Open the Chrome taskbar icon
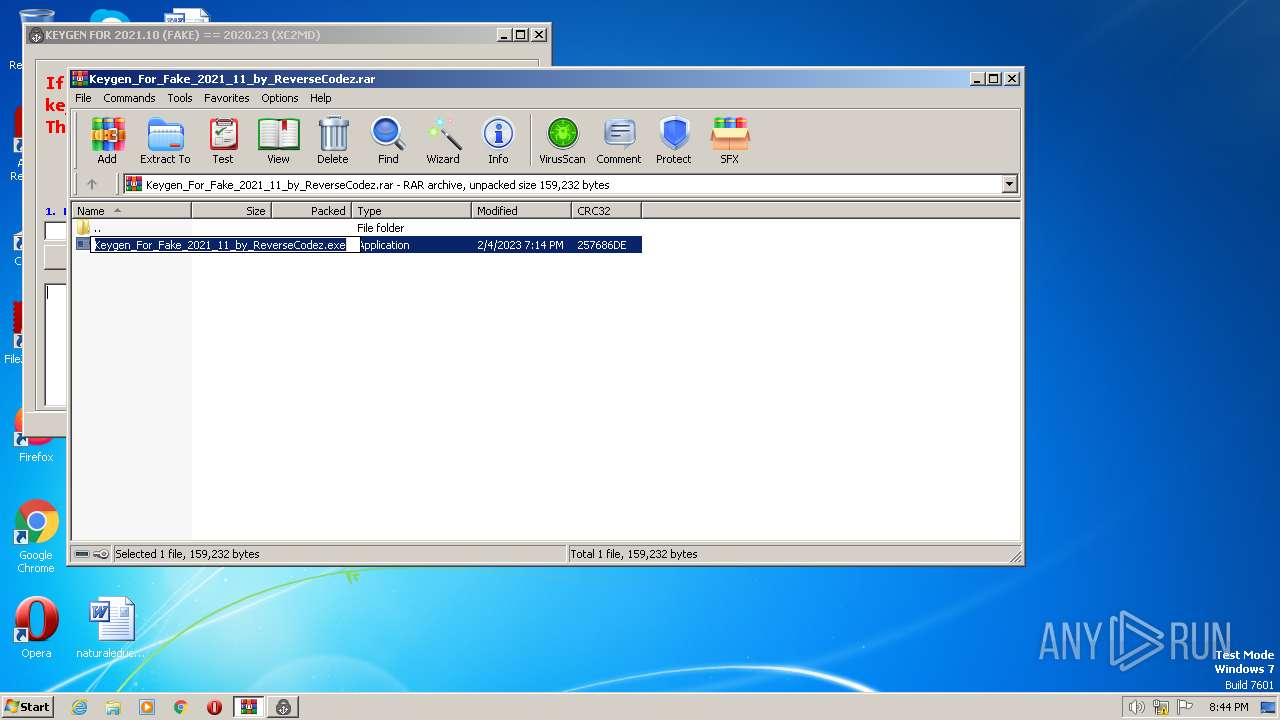The image size is (1280, 720). (x=181, y=707)
